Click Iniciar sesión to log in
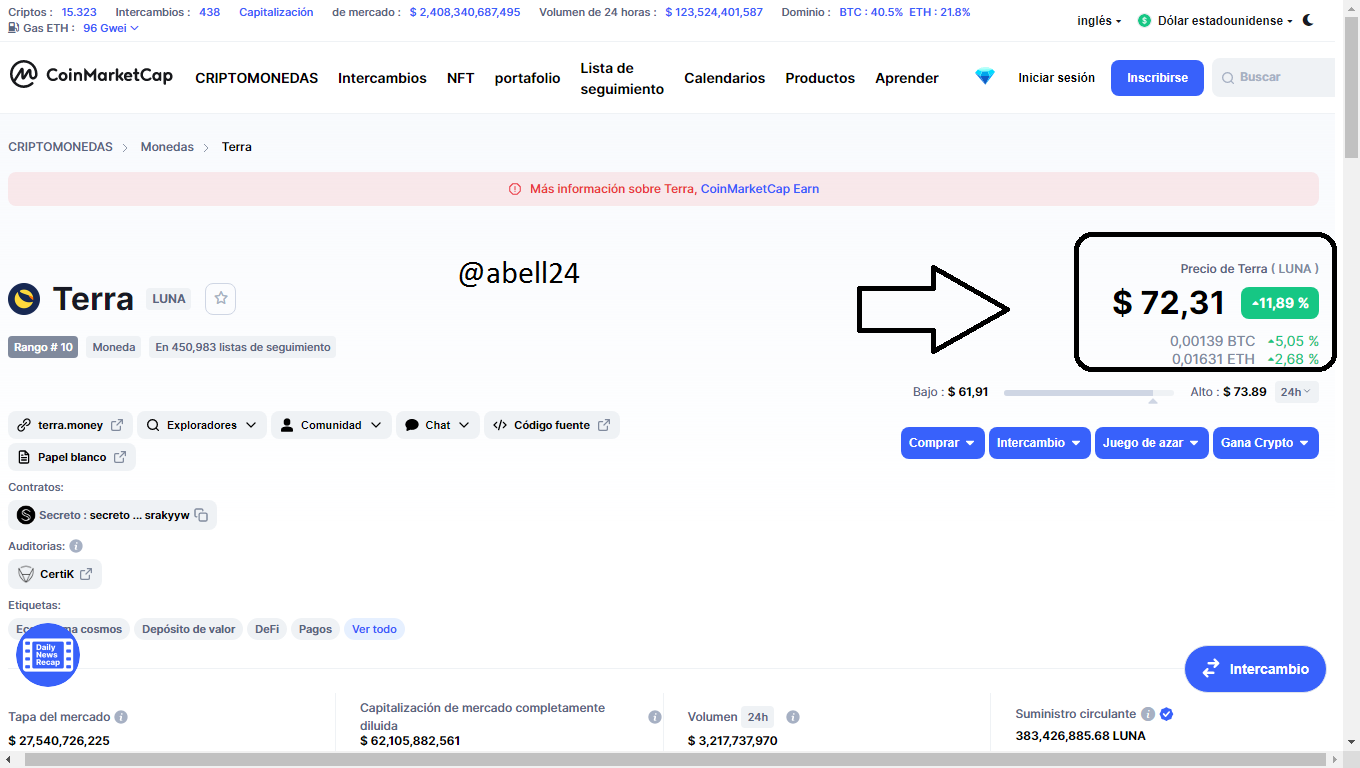The width and height of the screenshot is (1360, 768). tap(1056, 78)
